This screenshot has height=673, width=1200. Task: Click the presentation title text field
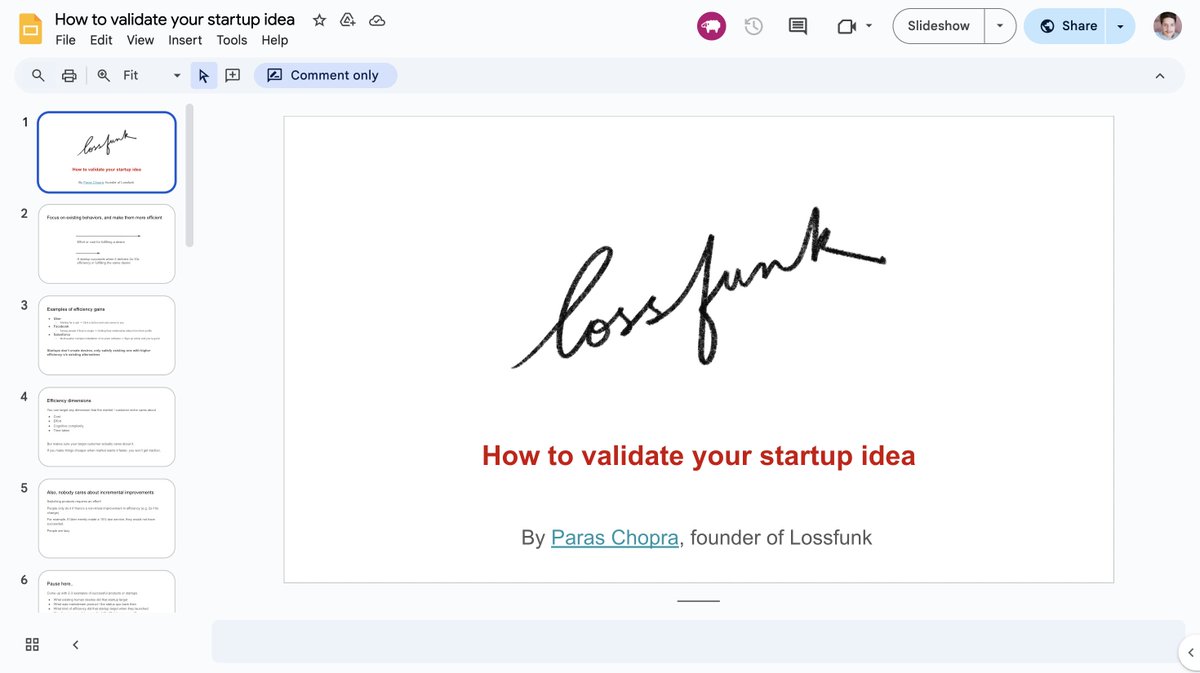click(x=175, y=19)
